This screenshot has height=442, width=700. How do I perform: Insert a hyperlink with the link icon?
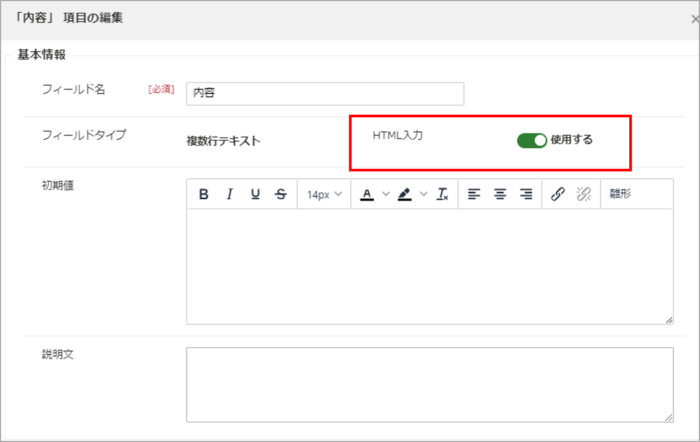(x=558, y=194)
